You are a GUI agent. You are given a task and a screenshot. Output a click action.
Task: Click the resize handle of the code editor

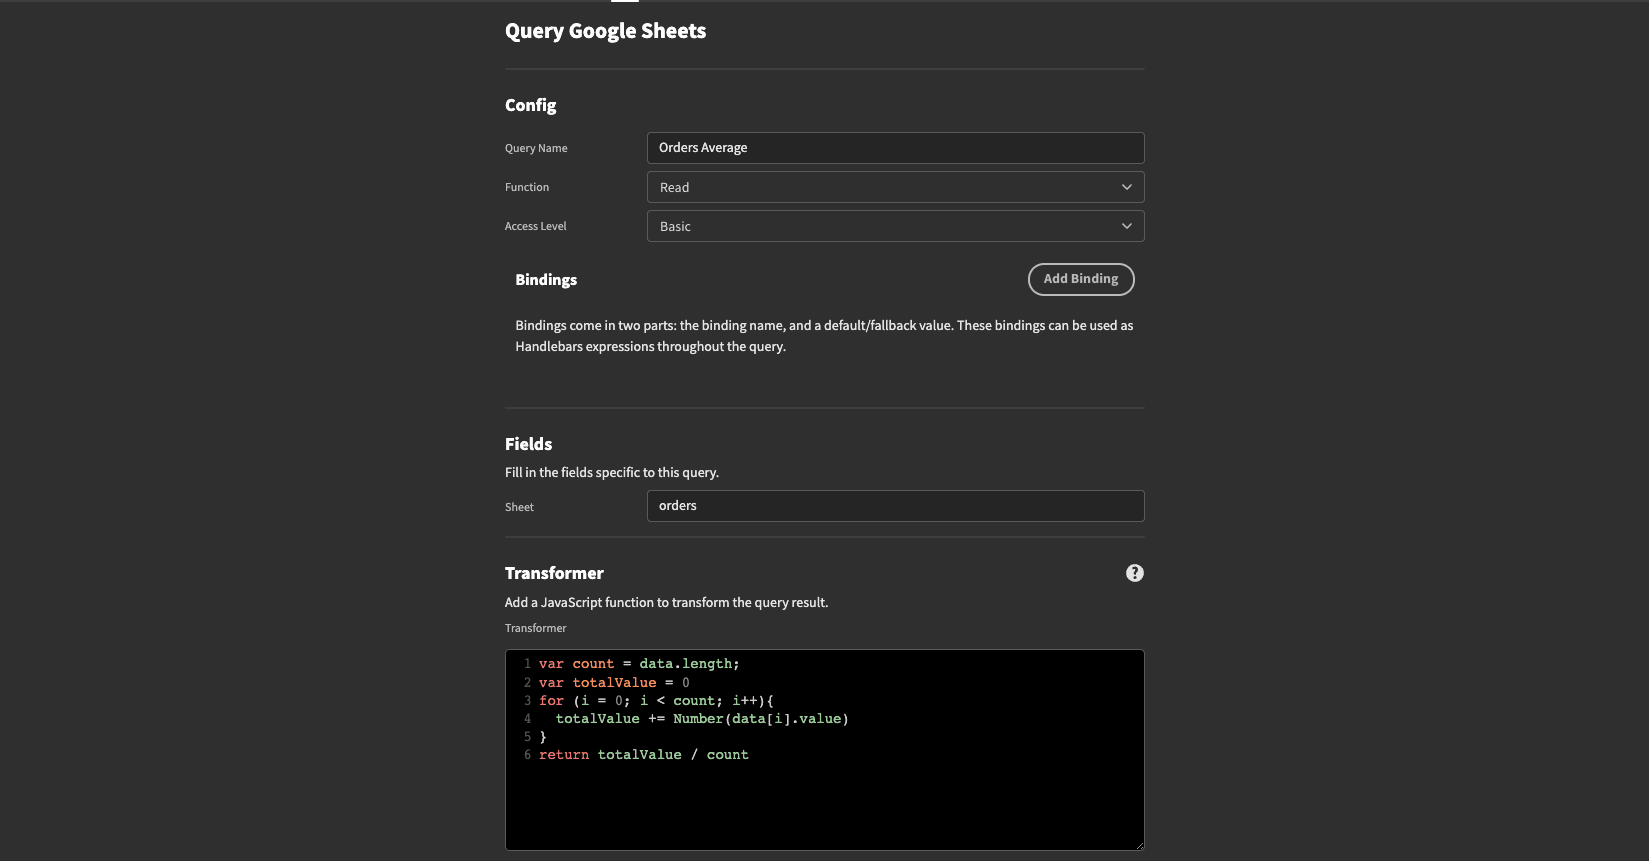[x=1138, y=845]
